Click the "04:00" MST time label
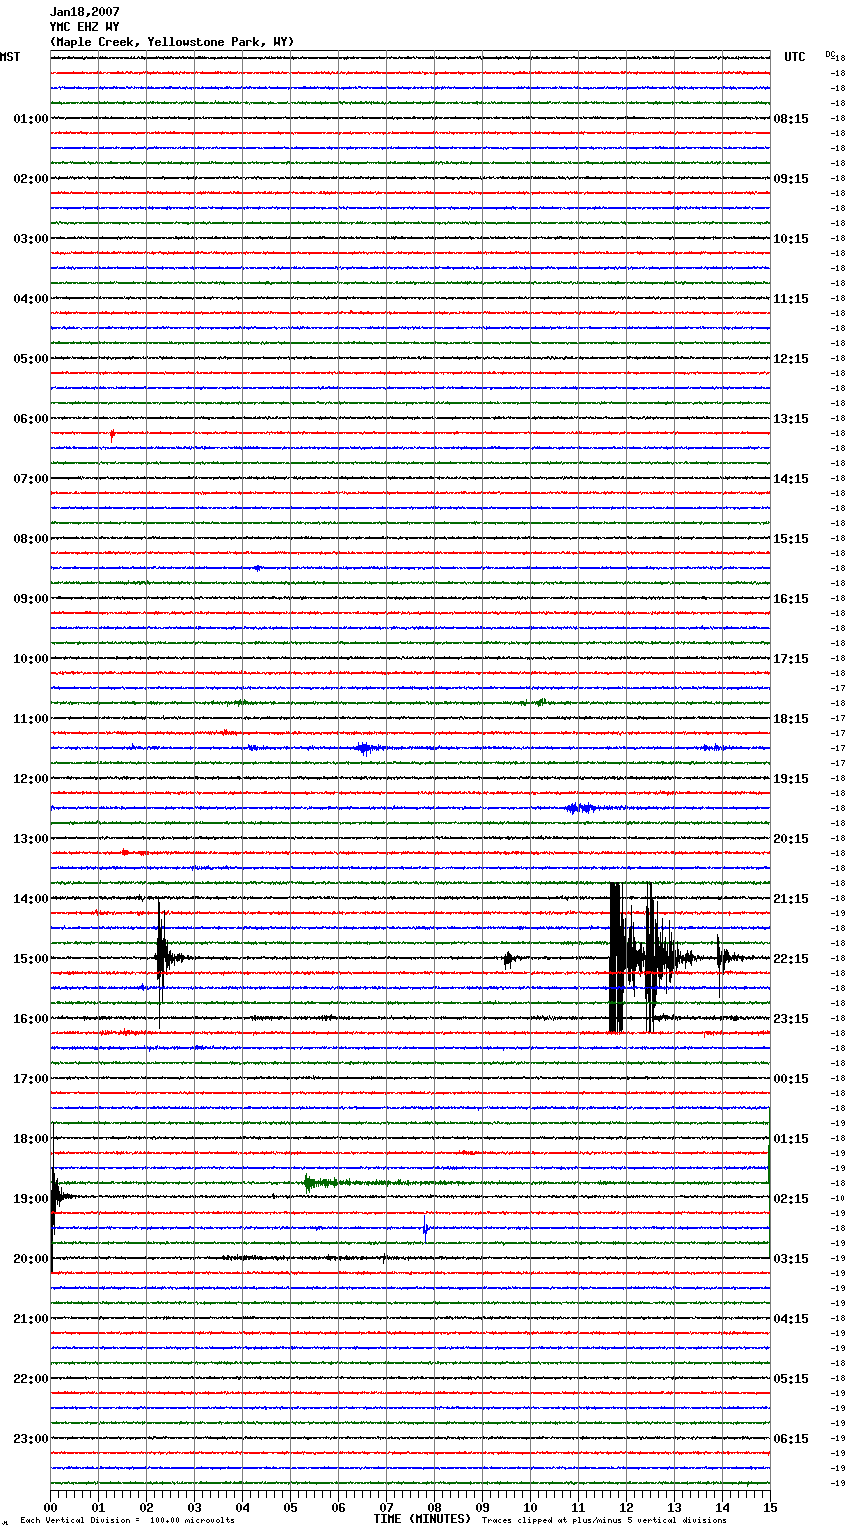This screenshot has height=1534, width=850. (x=31, y=299)
